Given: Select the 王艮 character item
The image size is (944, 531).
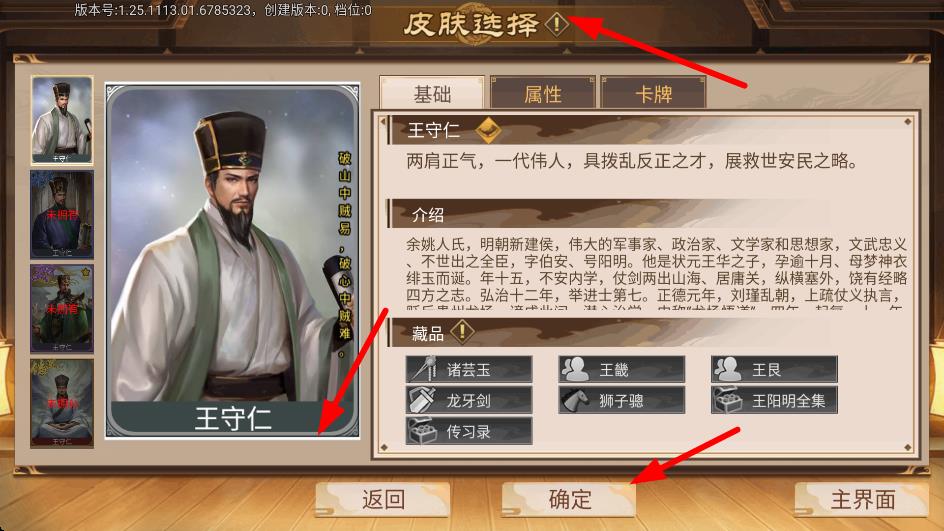Looking at the screenshot, I should [x=774, y=369].
